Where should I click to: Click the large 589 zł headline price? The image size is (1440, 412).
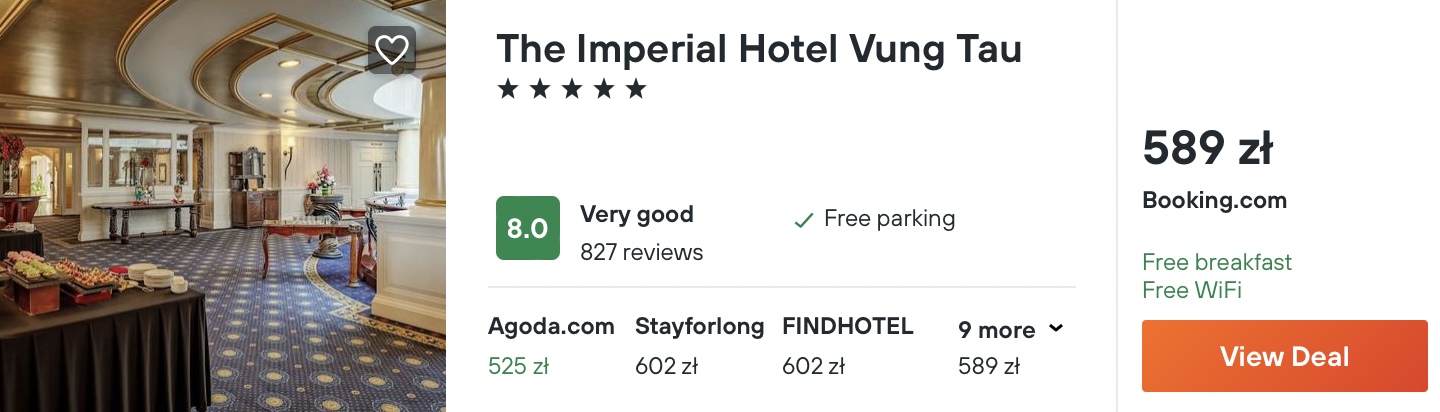tap(1207, 149)
